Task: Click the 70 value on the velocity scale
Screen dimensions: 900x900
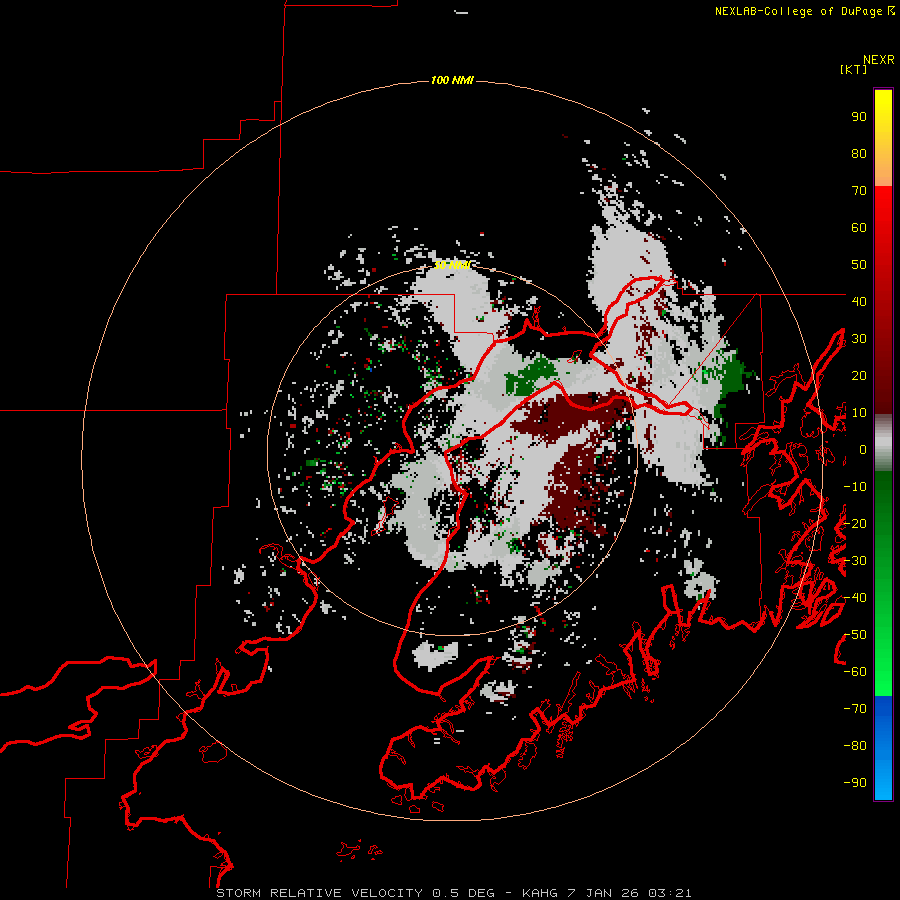Action: pyautogui.click(x=859, y=191)
